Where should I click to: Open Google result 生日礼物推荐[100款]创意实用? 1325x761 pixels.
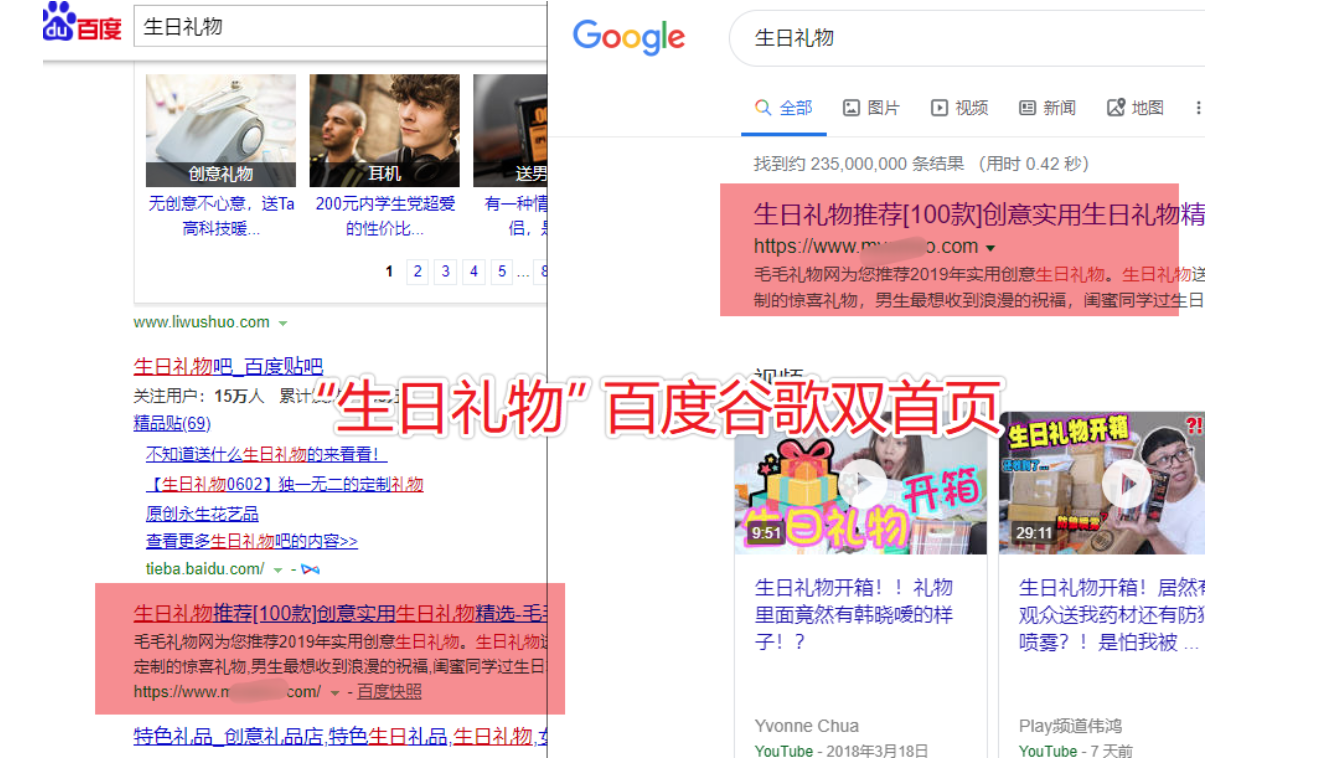(978, 213)
